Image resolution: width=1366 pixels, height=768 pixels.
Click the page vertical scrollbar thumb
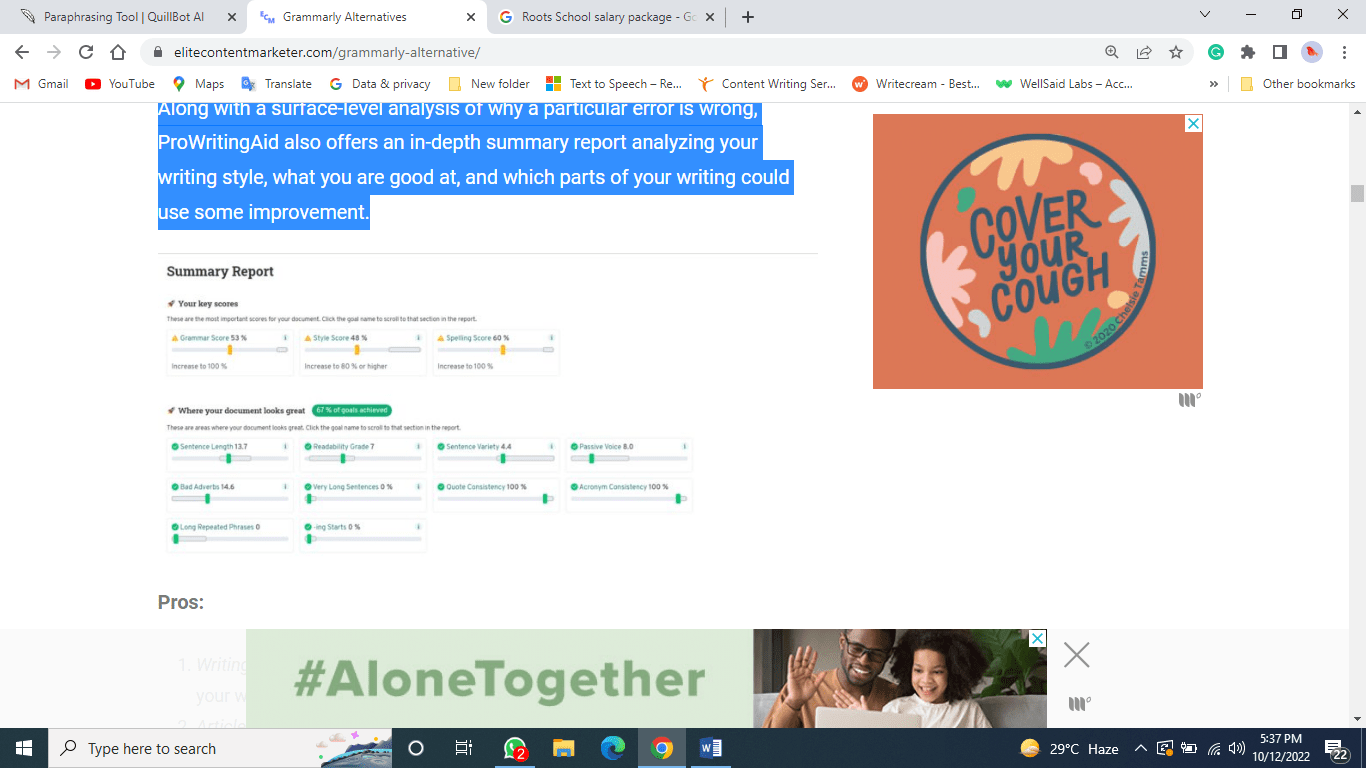click(x=1357, y=193)
